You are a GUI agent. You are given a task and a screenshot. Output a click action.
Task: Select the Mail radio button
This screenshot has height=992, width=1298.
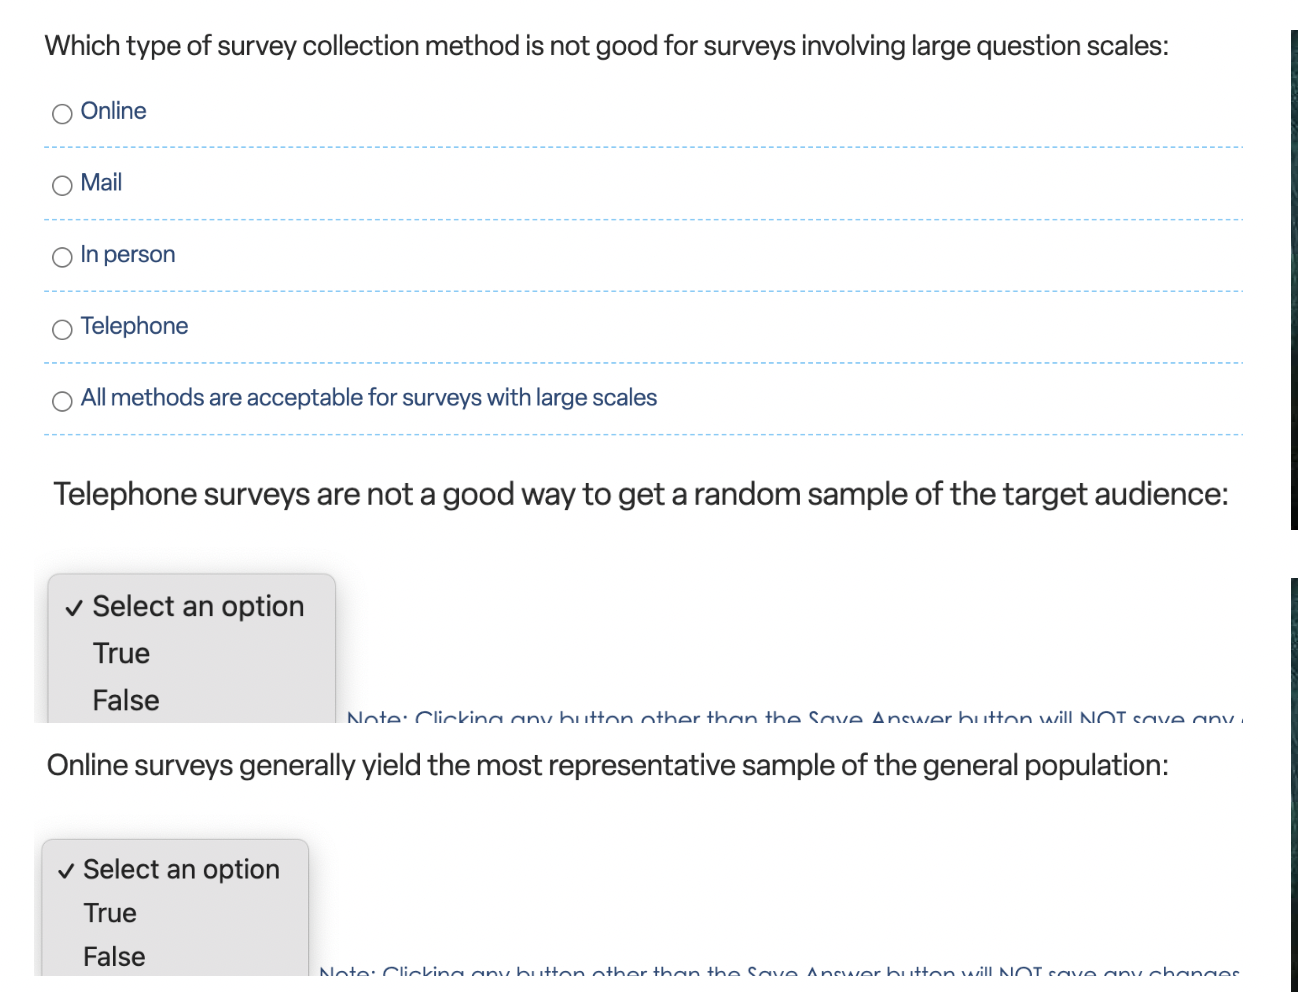61,185
